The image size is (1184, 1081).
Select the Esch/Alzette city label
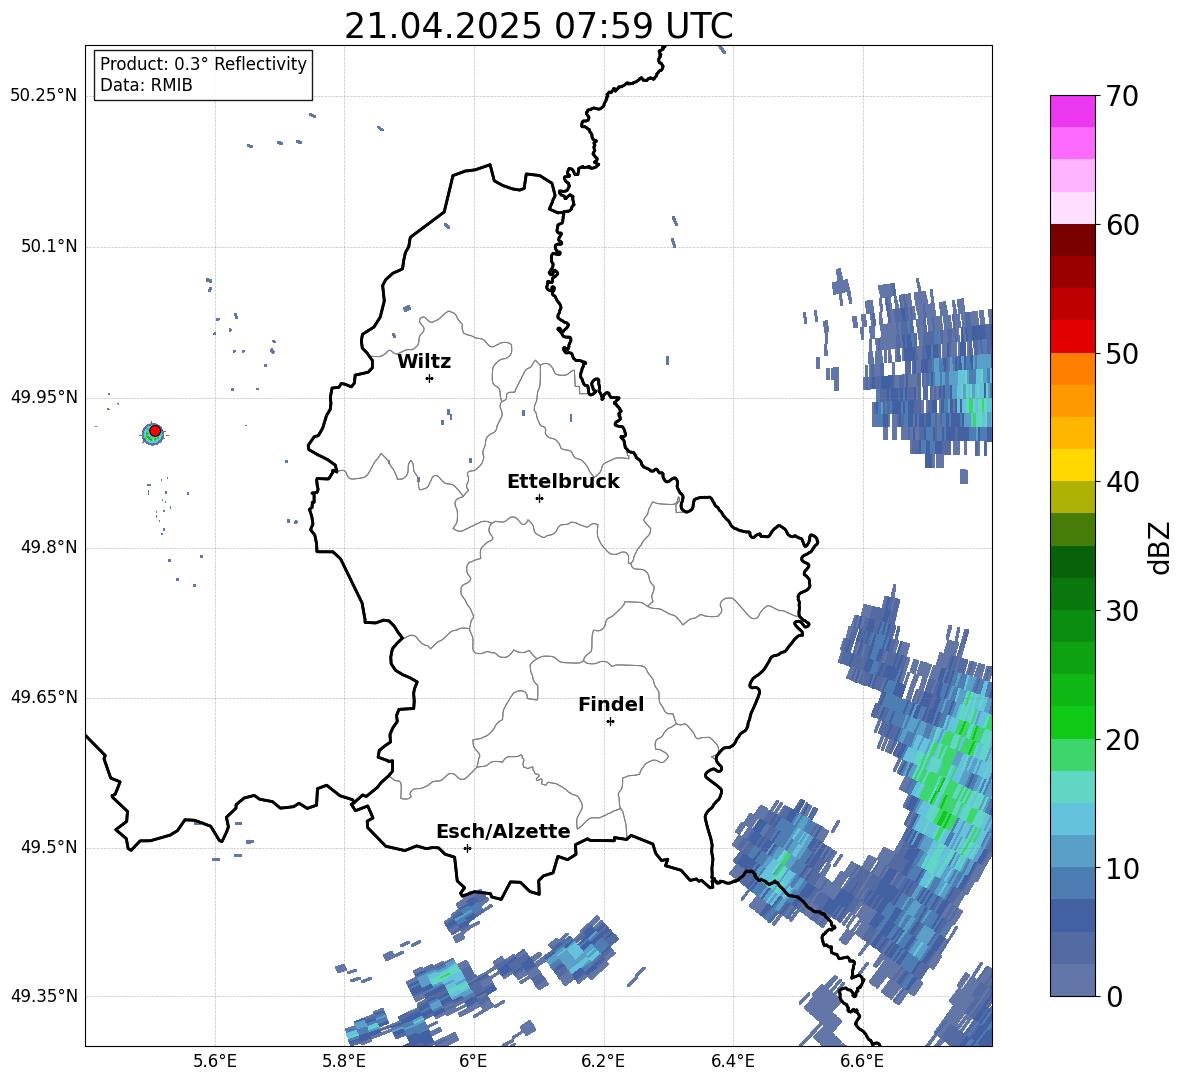click(503, 831)
